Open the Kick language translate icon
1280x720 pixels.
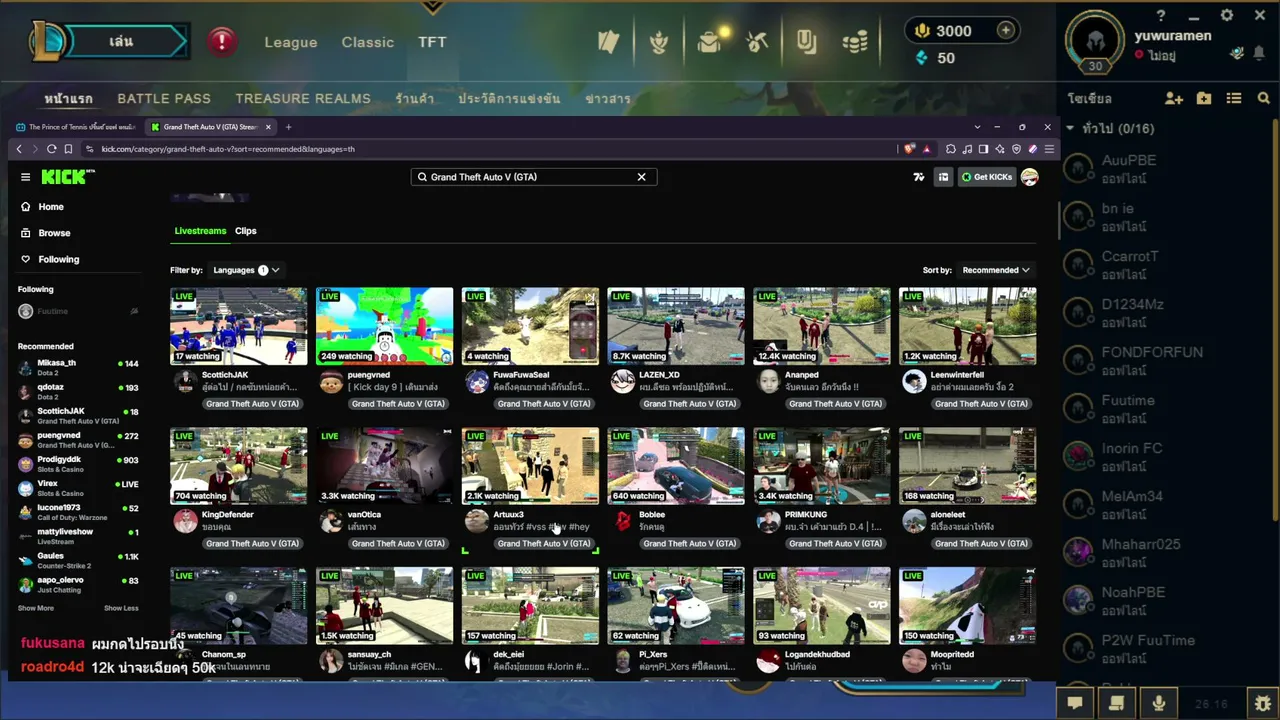pyautogui.click(x=919, y=177)
